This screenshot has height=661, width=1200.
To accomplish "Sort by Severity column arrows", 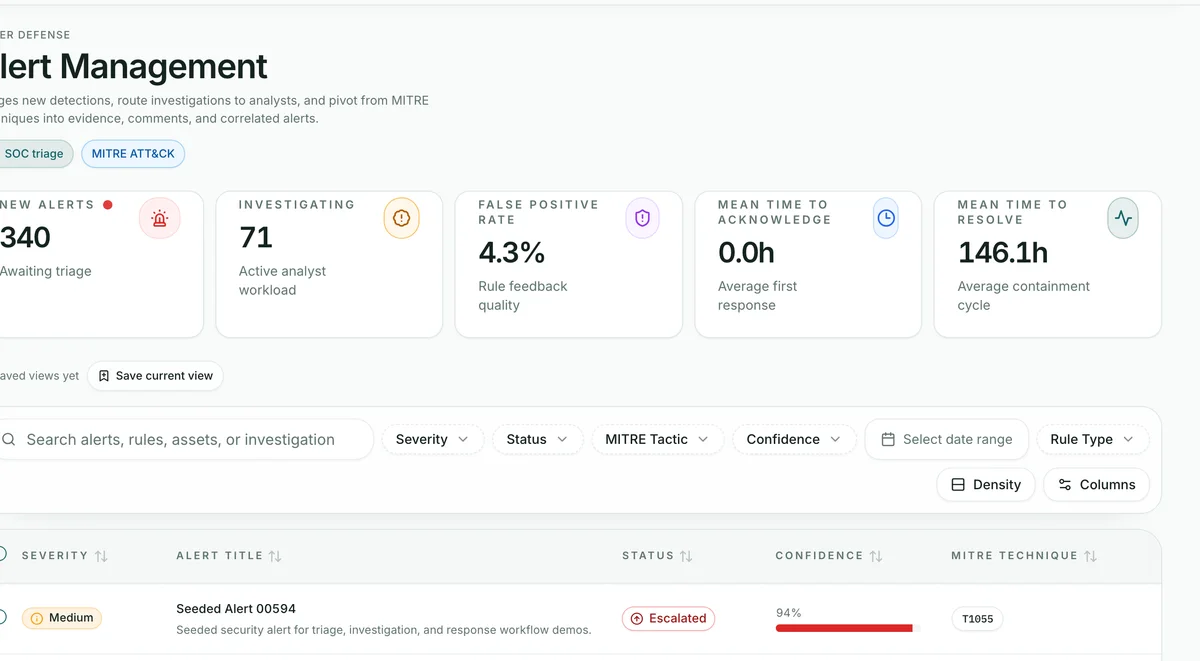I will point(101,556).
